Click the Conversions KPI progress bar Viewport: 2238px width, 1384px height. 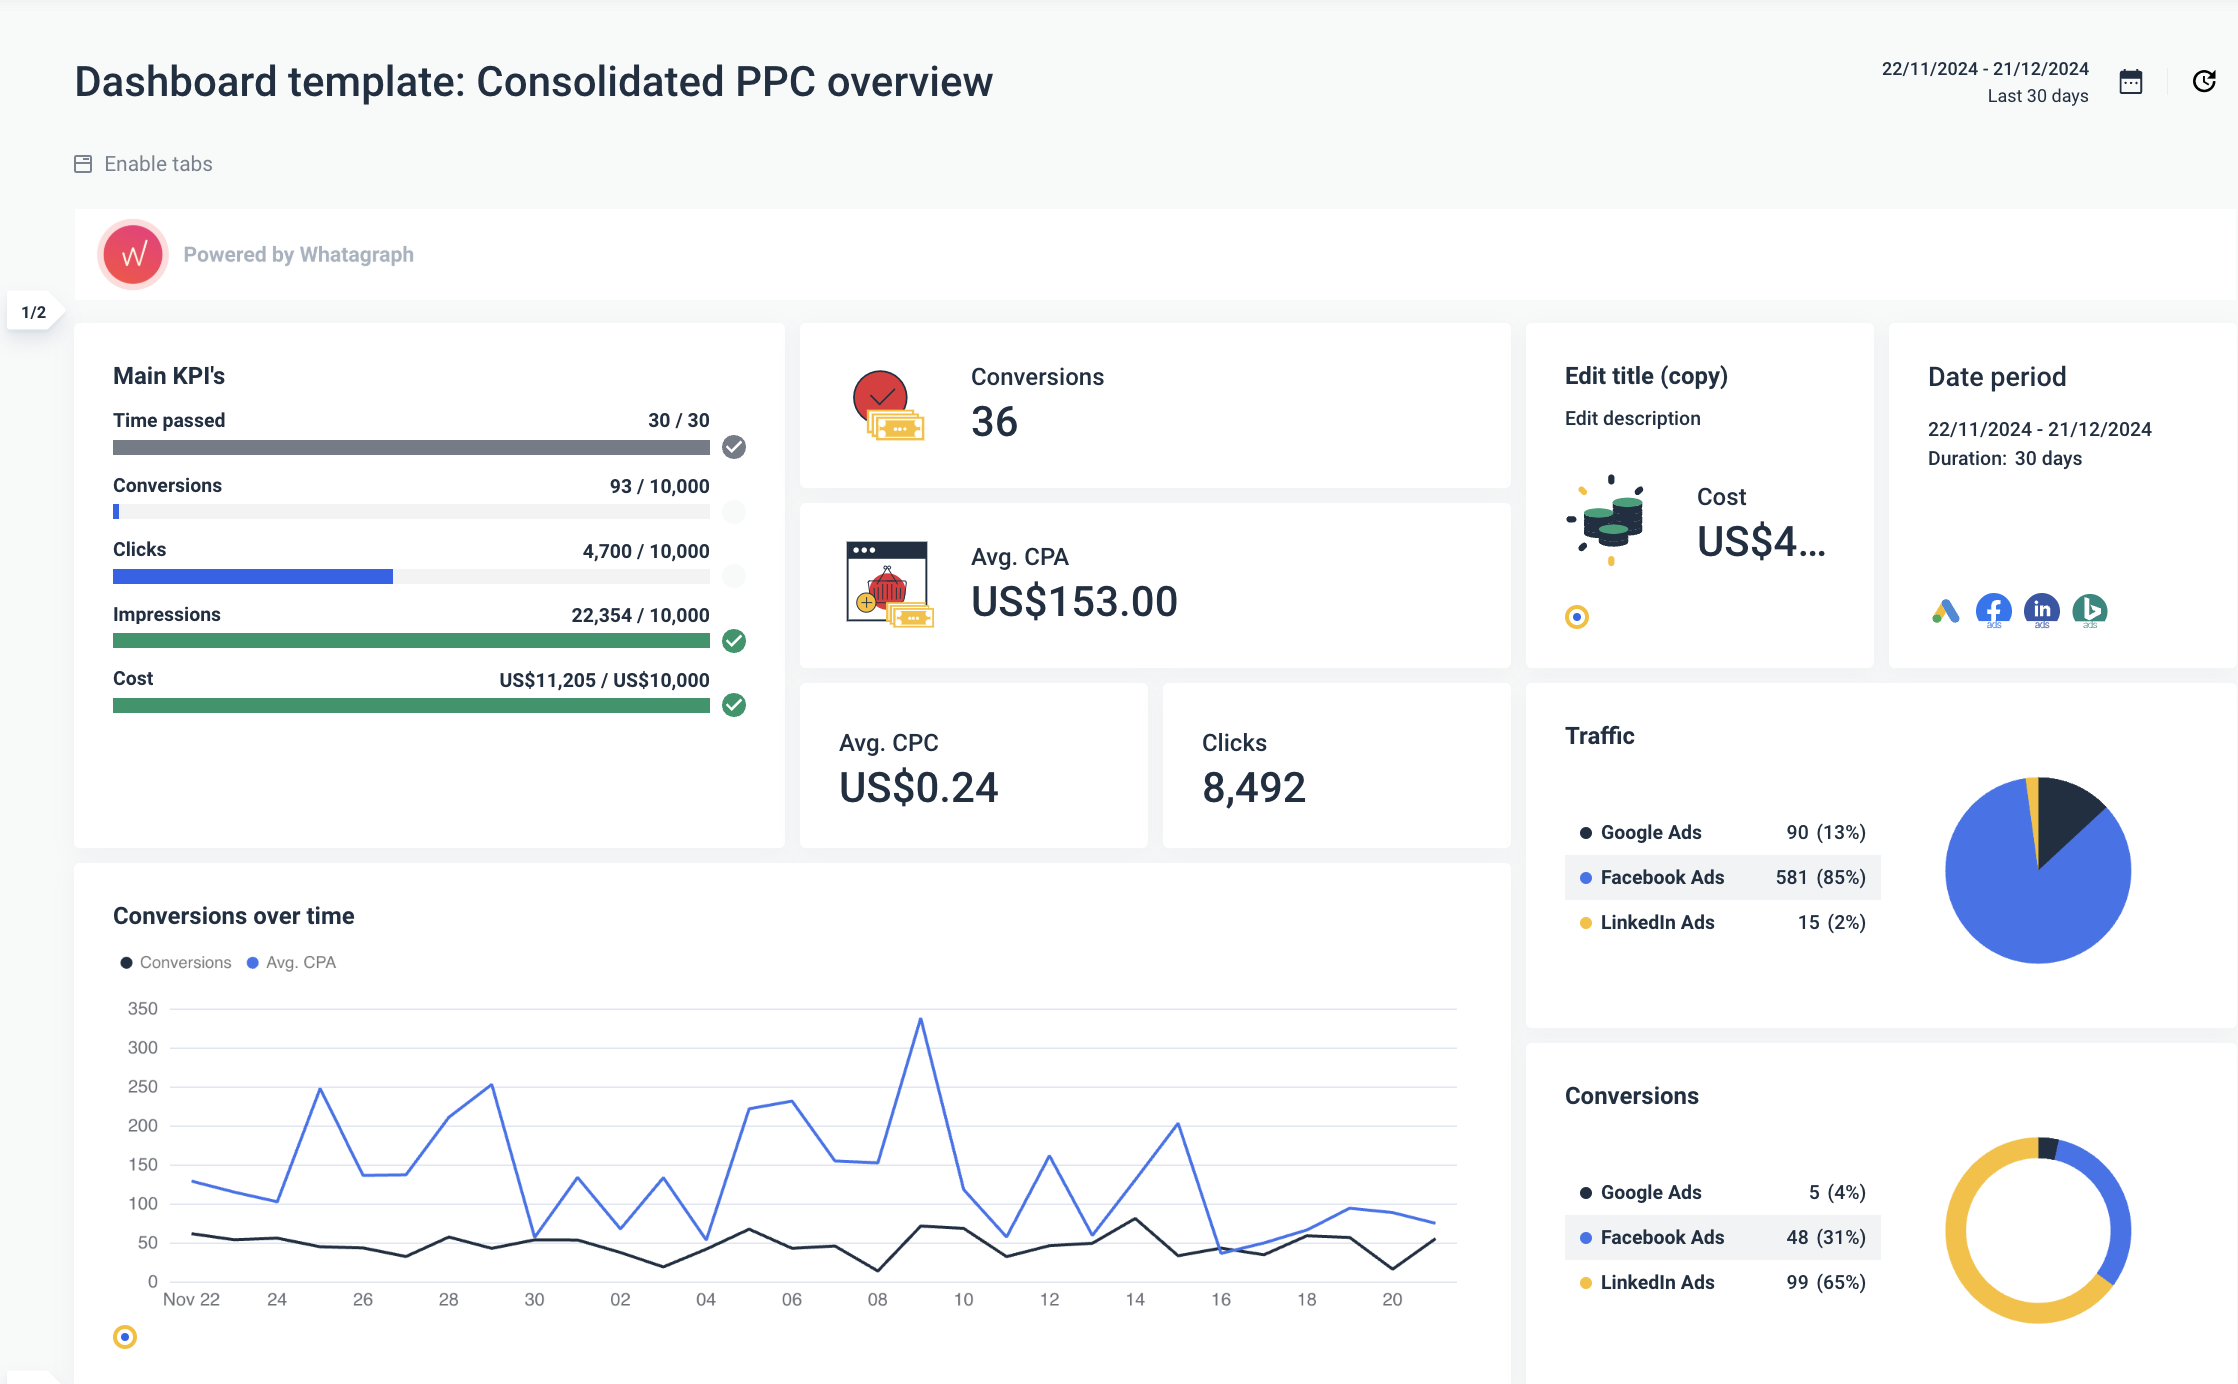tap(411, 512)
